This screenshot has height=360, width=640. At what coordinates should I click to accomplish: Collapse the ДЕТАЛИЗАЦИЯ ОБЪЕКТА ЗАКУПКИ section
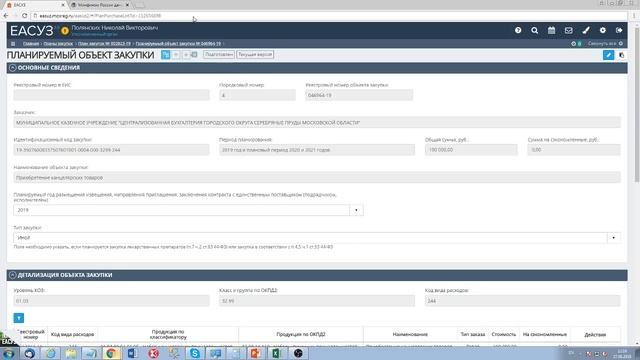(x=13, y=275)
